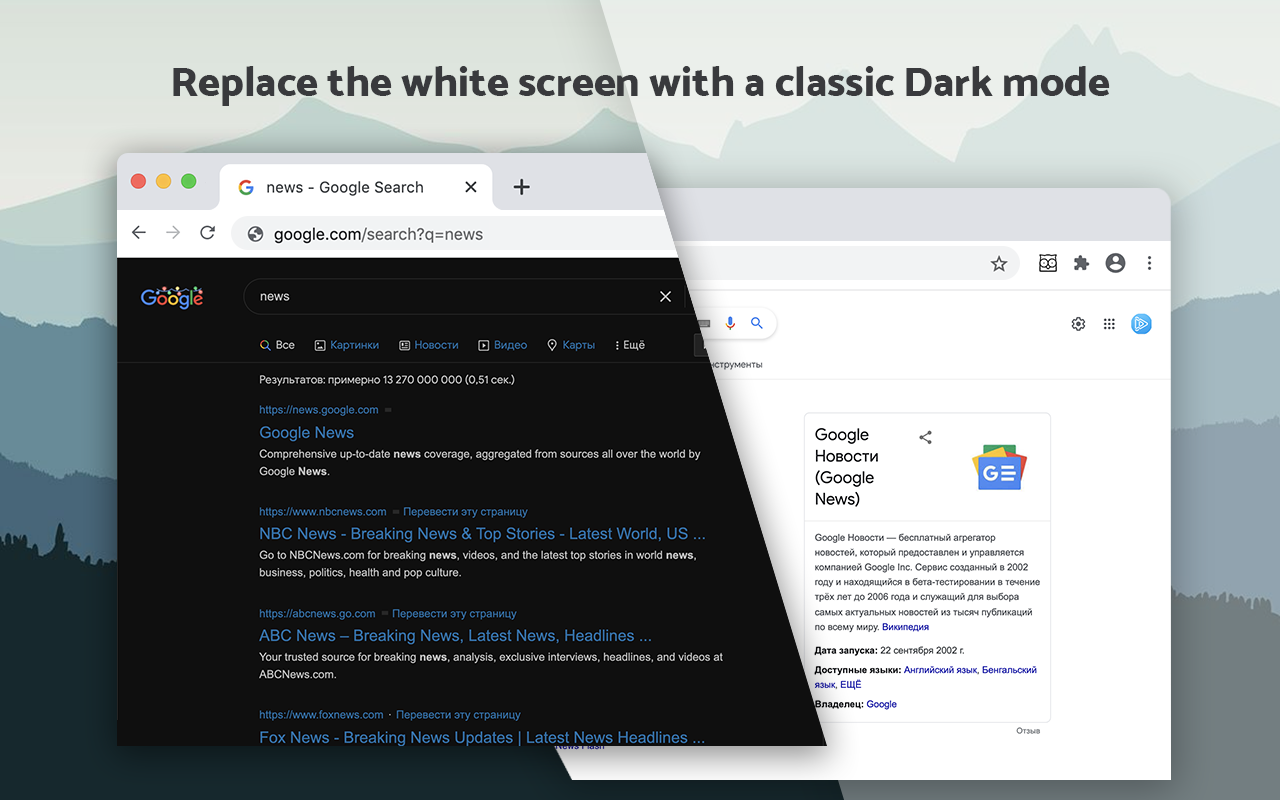This screenshot has height=800, width=1280.
Task: Select the "news - Google Search" browser tab
Action: coord(345,187)
